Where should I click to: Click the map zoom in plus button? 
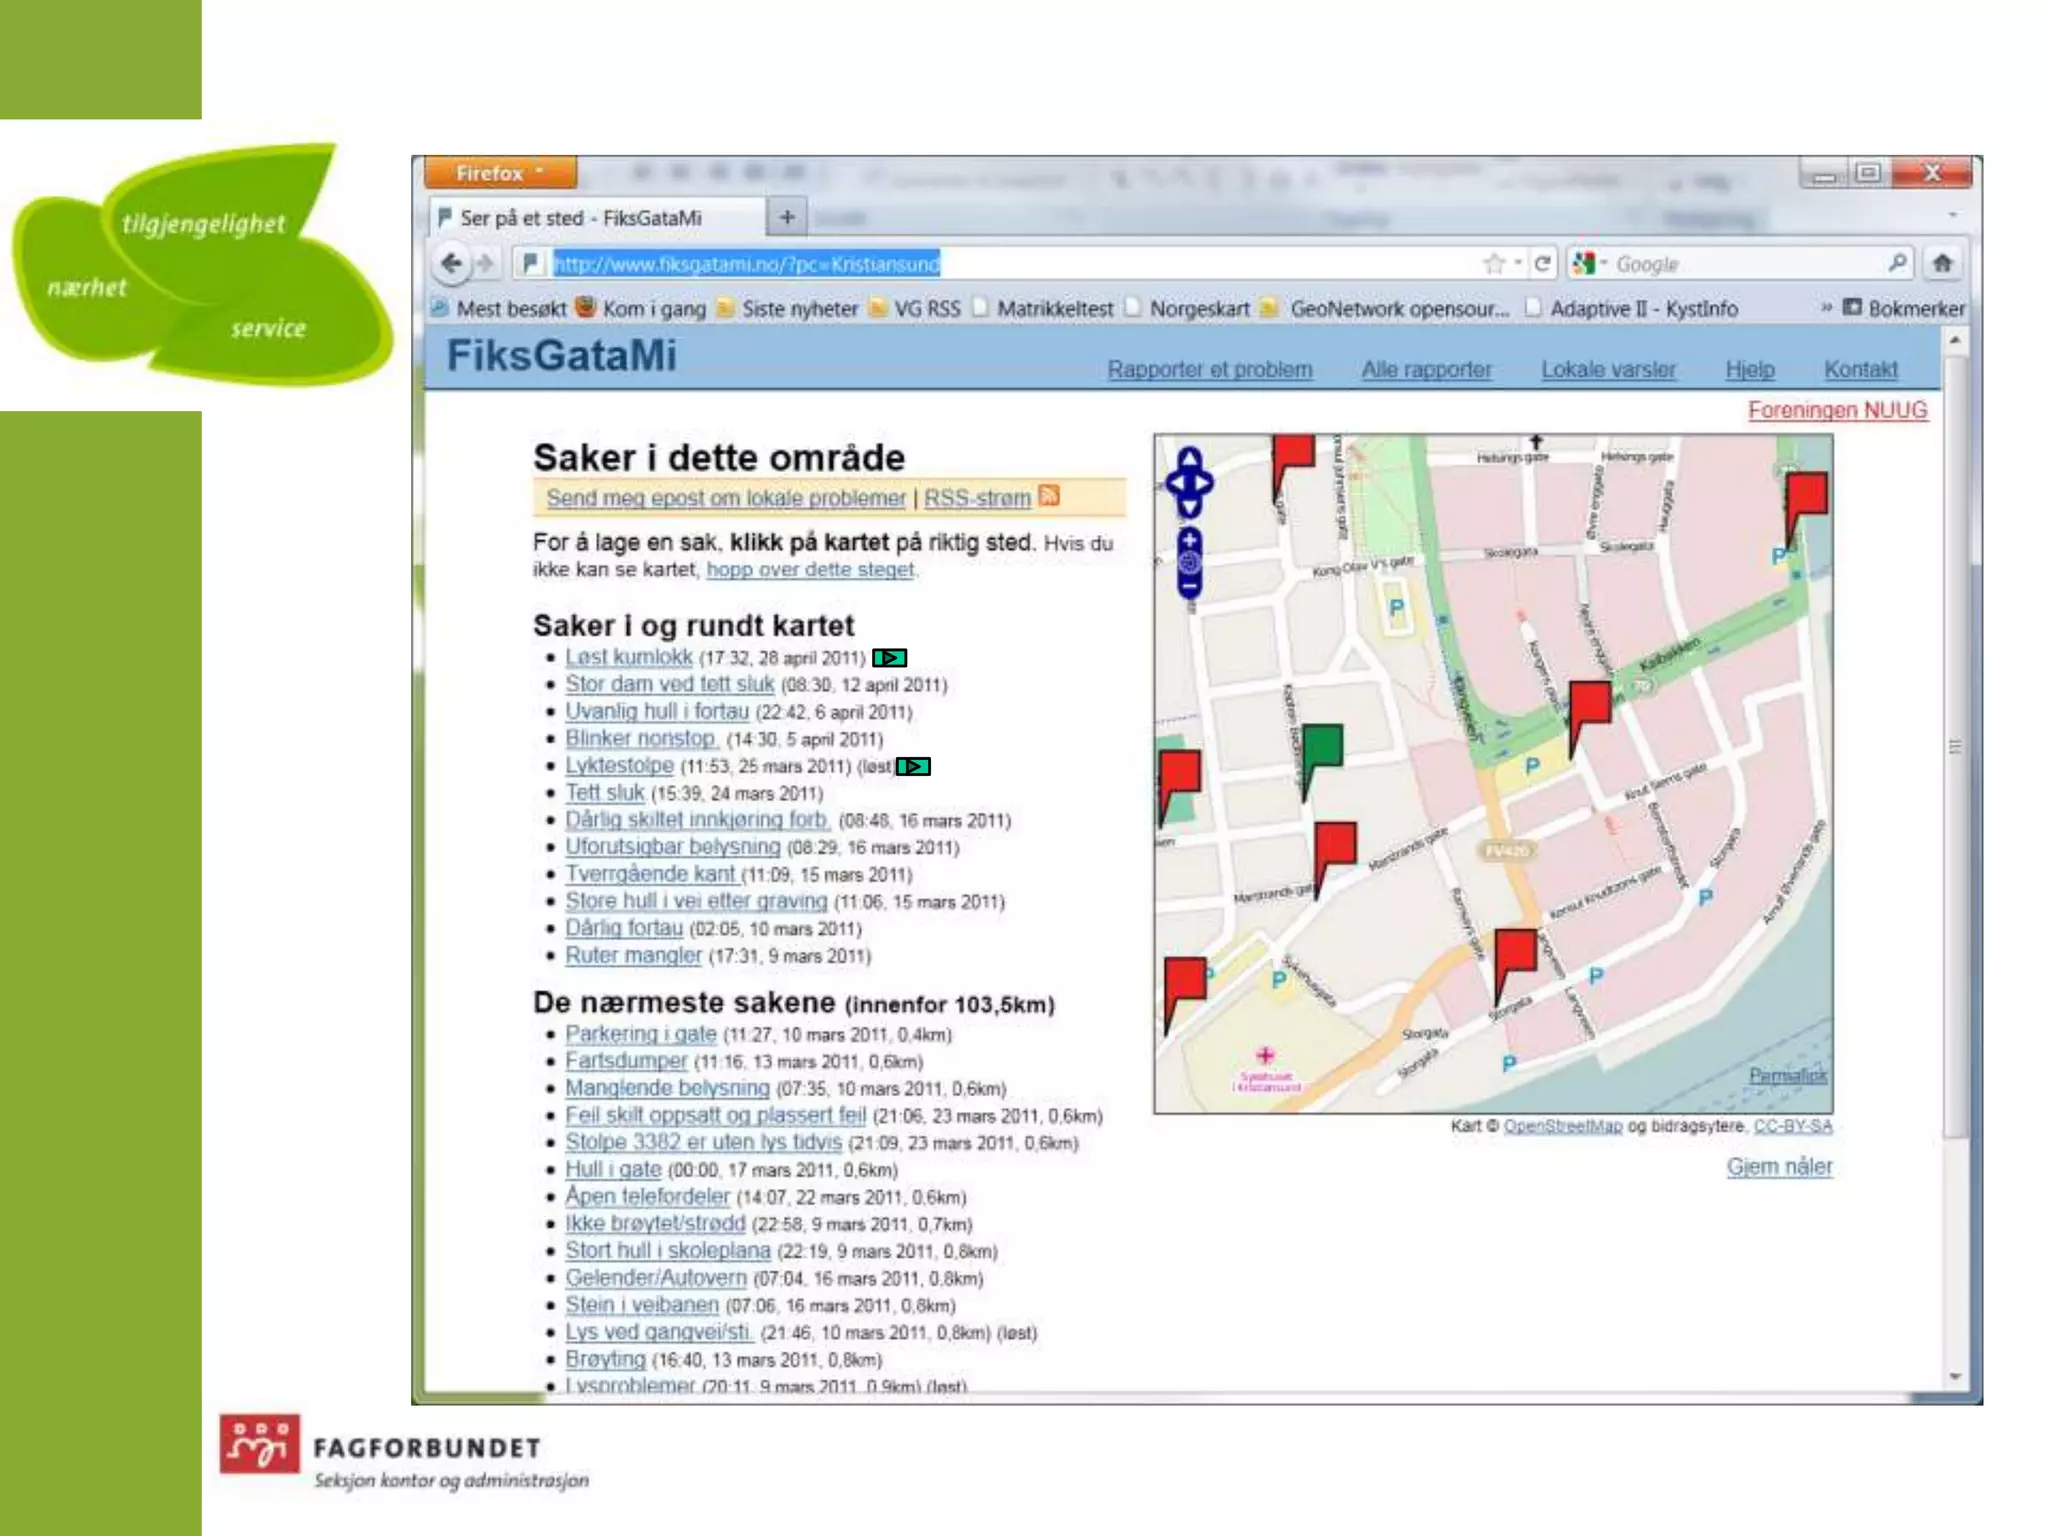point(1189,541)
